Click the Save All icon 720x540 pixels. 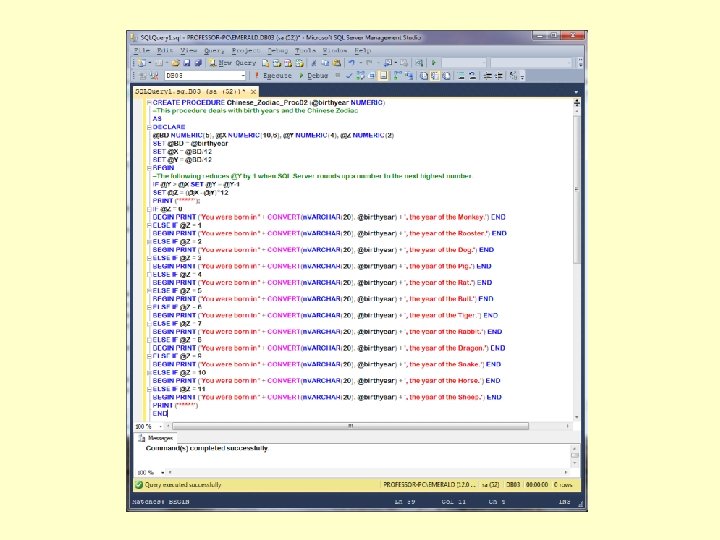198,62
